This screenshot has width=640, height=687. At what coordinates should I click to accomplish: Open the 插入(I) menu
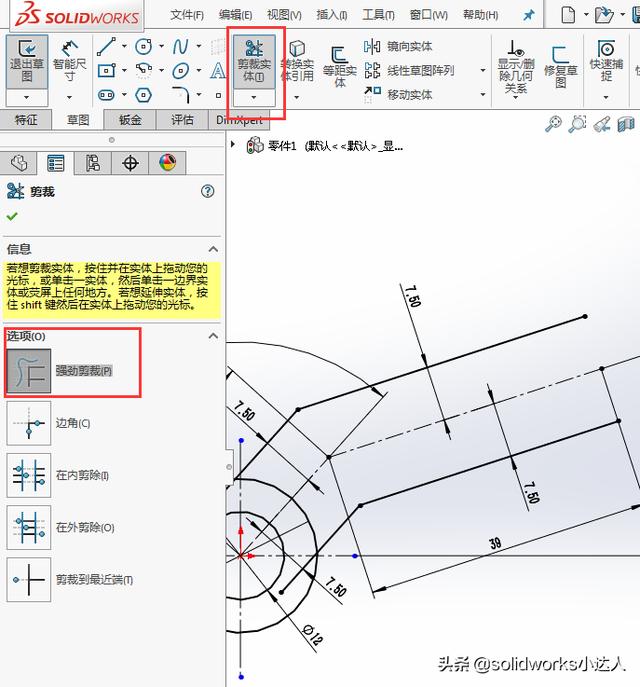point(332,15)
